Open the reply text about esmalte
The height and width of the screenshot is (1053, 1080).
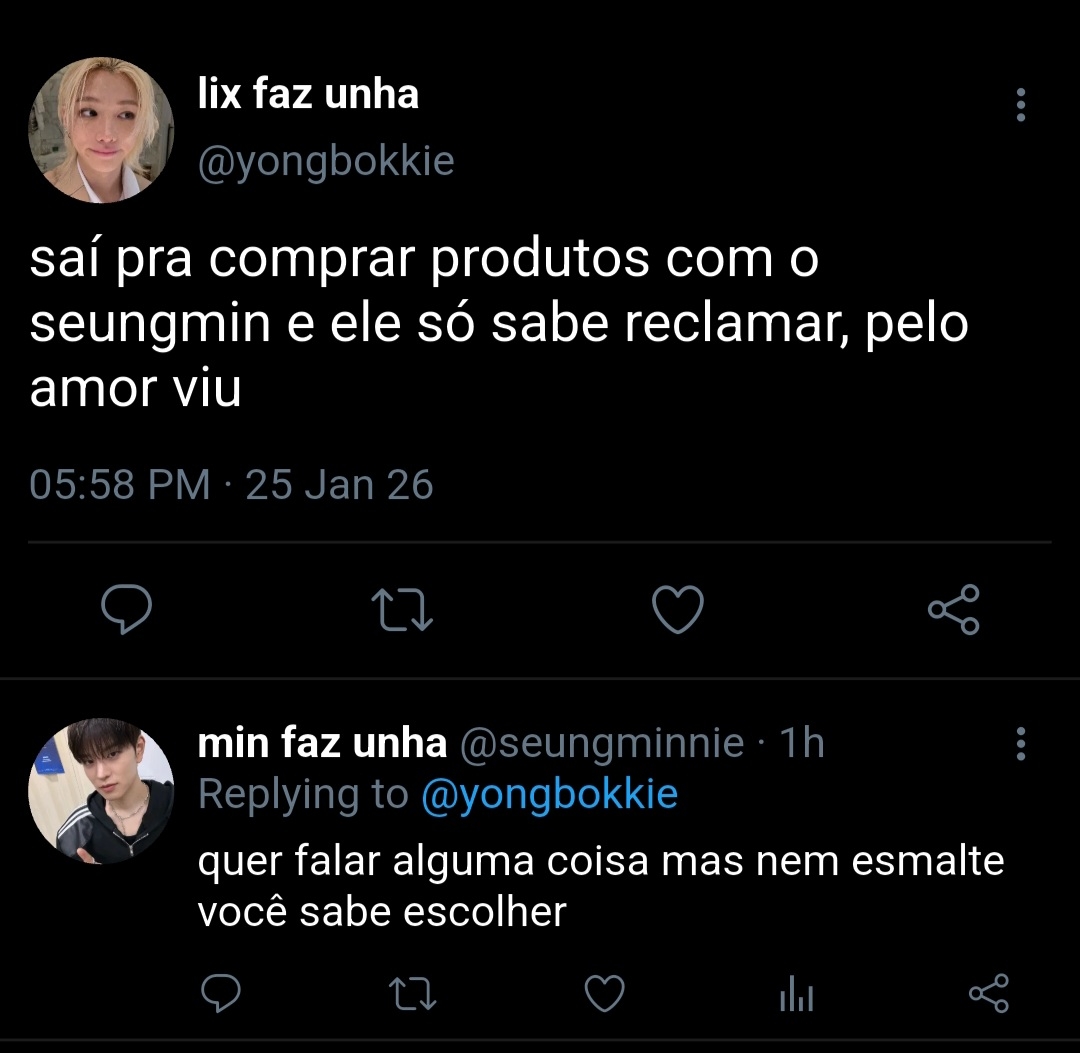click(600, 886)
